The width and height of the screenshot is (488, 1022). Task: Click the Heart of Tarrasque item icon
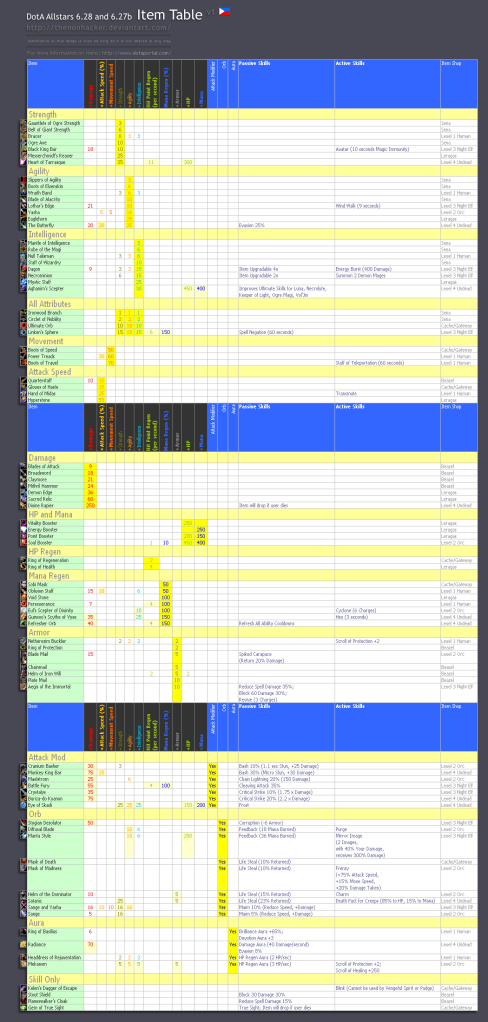point(23,162)
